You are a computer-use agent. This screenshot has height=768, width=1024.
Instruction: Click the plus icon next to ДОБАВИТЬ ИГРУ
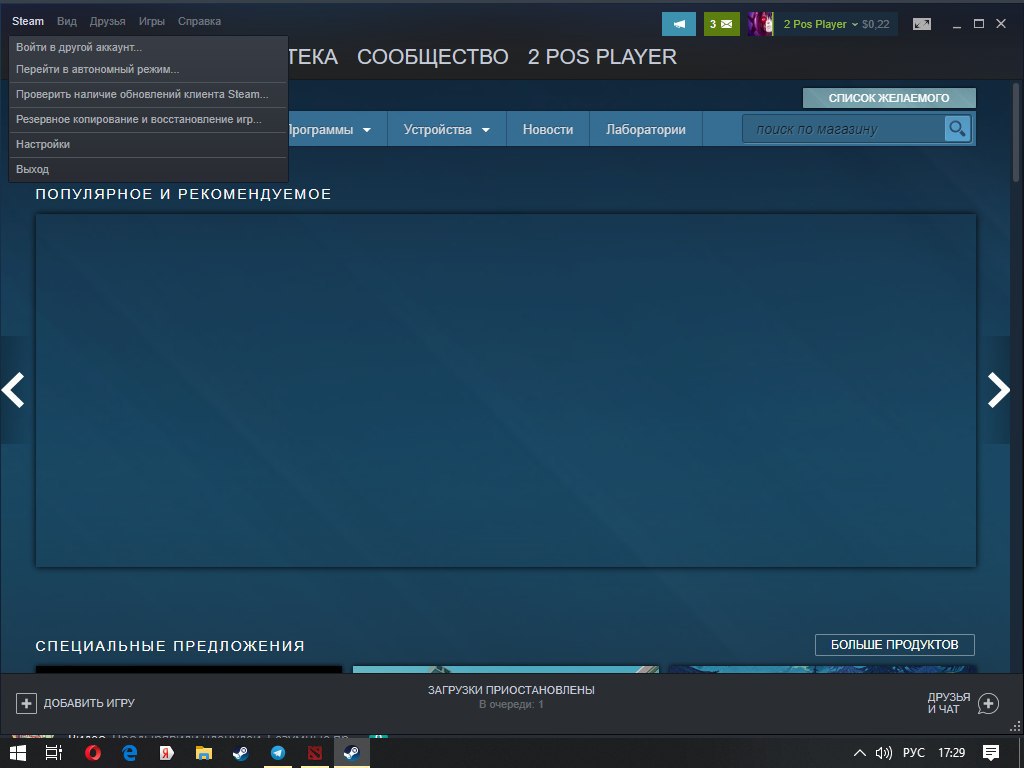(26, 703)
